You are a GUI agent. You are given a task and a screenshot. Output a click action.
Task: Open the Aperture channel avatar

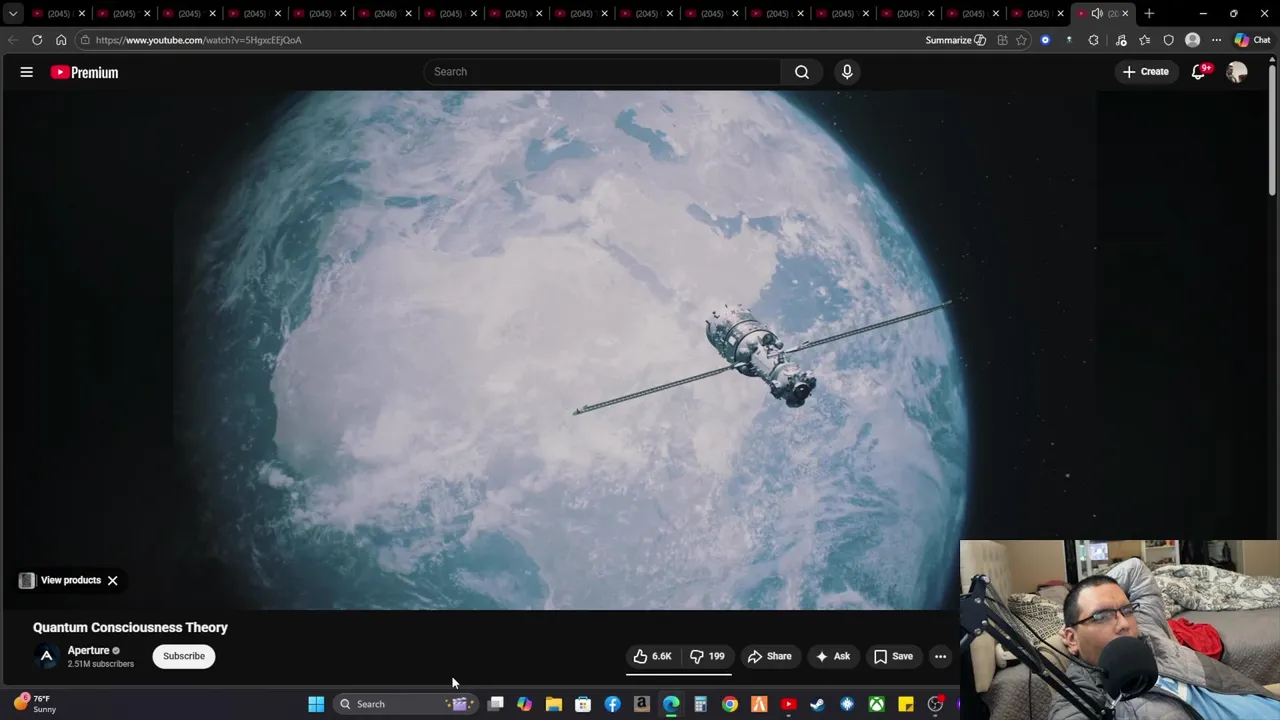pos(46,656)
